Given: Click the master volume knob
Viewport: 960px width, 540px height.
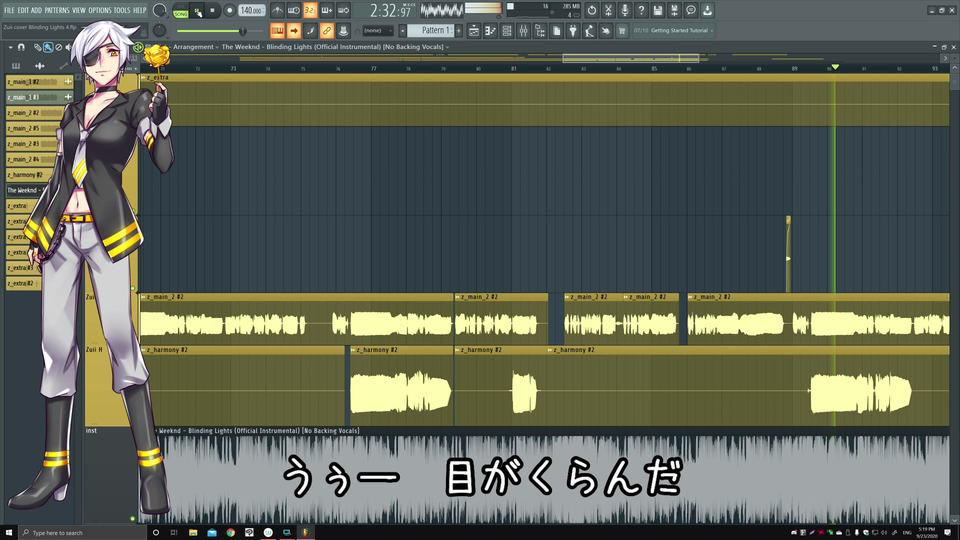Looking at the screenshot, I should (159, 10).
